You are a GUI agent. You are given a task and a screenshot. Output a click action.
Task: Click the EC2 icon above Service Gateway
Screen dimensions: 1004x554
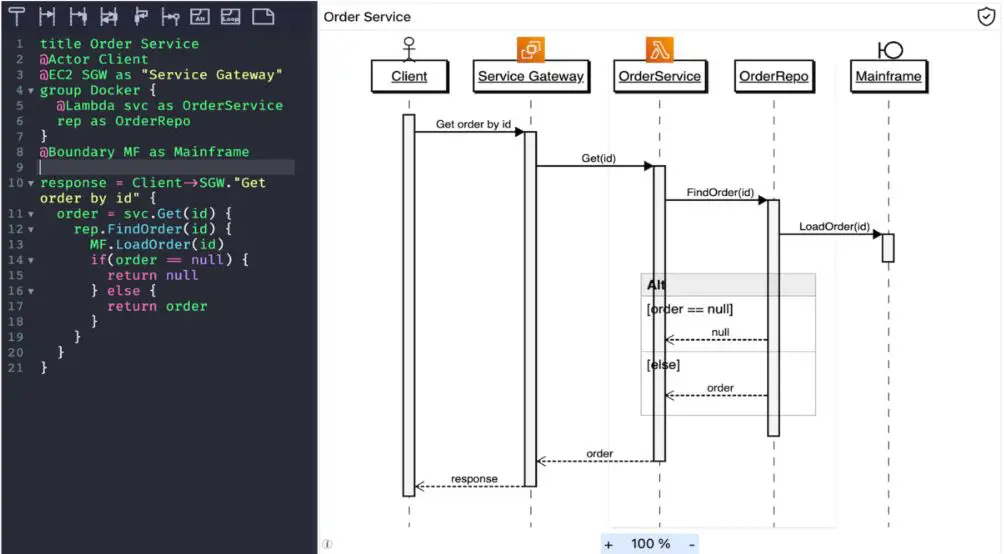(x=530, y=49)
